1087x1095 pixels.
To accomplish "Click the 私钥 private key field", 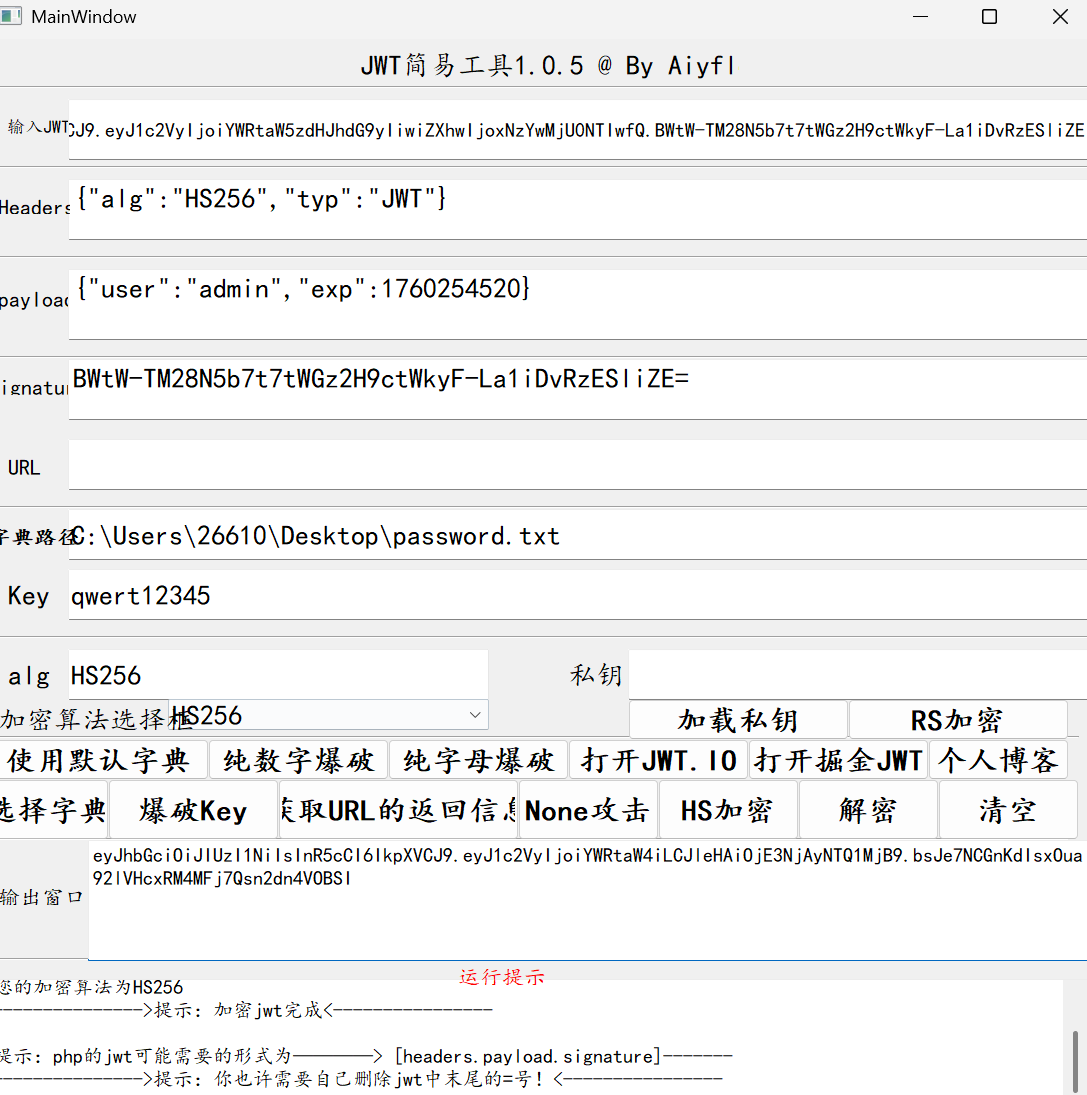I will pyautogui.click(x=856, y=676).
